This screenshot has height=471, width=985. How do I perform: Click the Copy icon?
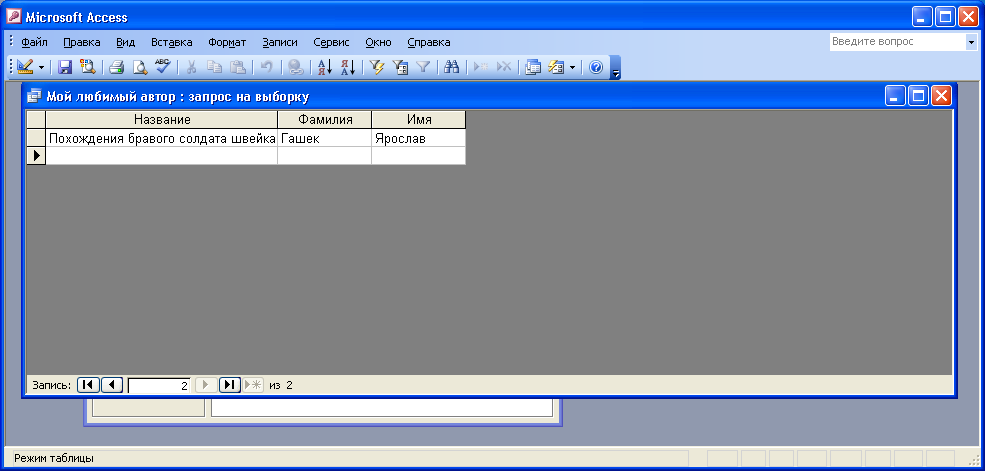pos(214,67)
